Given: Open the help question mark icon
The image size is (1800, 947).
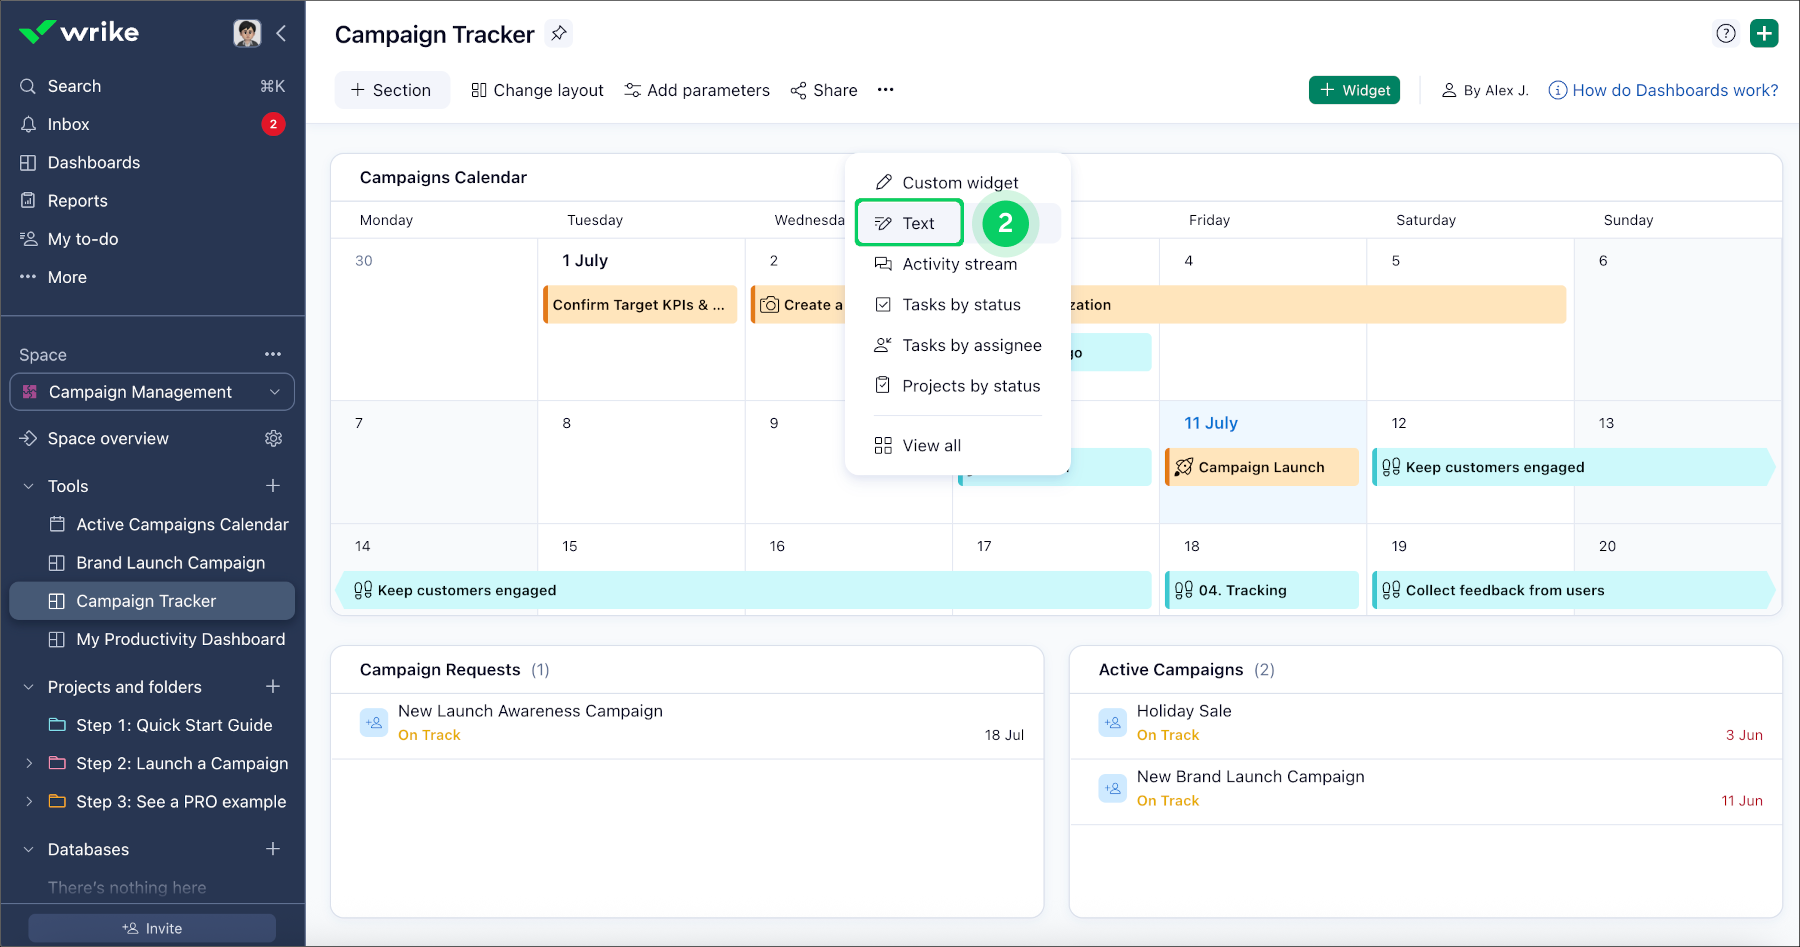Looking at the screenshot, I should (x=1725, y=33).
